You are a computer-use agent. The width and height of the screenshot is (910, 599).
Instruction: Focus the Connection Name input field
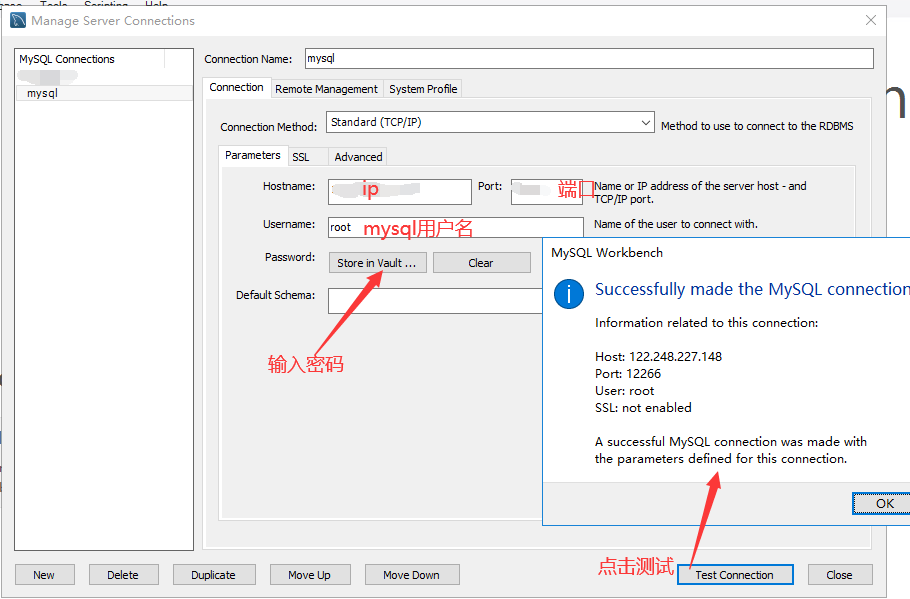[589, 59]
